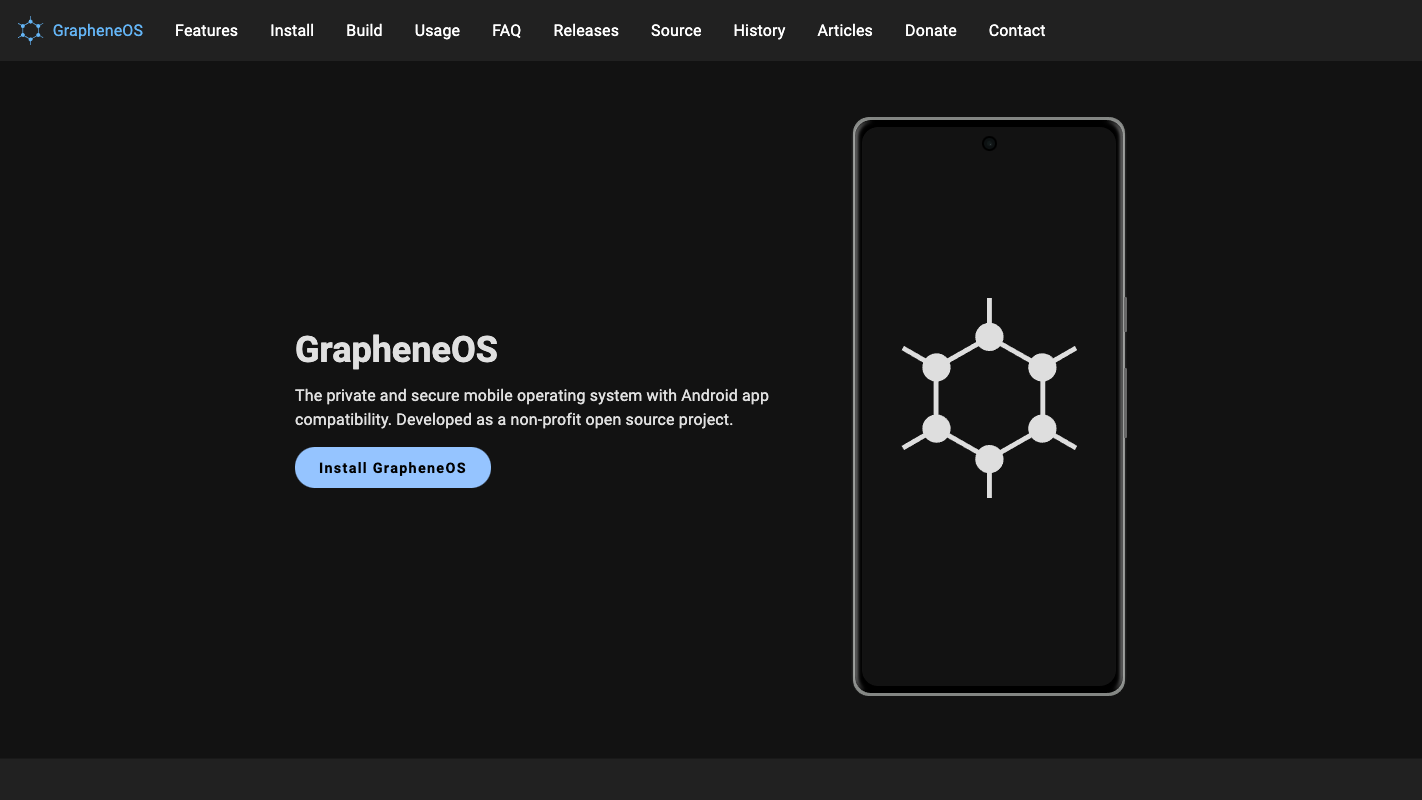Click the GrapheneOS hero heading

pos(396,350)
